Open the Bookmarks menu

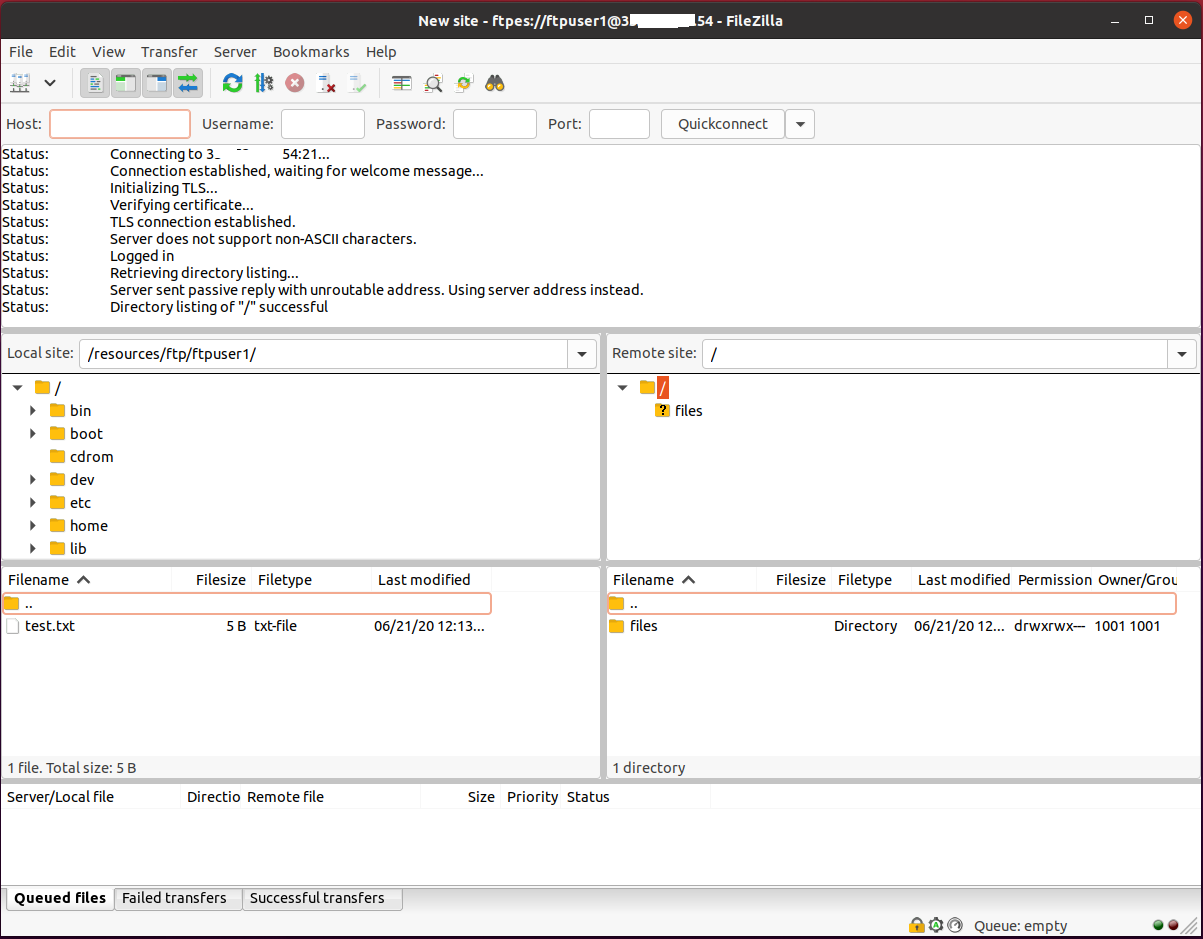[311, 52]
